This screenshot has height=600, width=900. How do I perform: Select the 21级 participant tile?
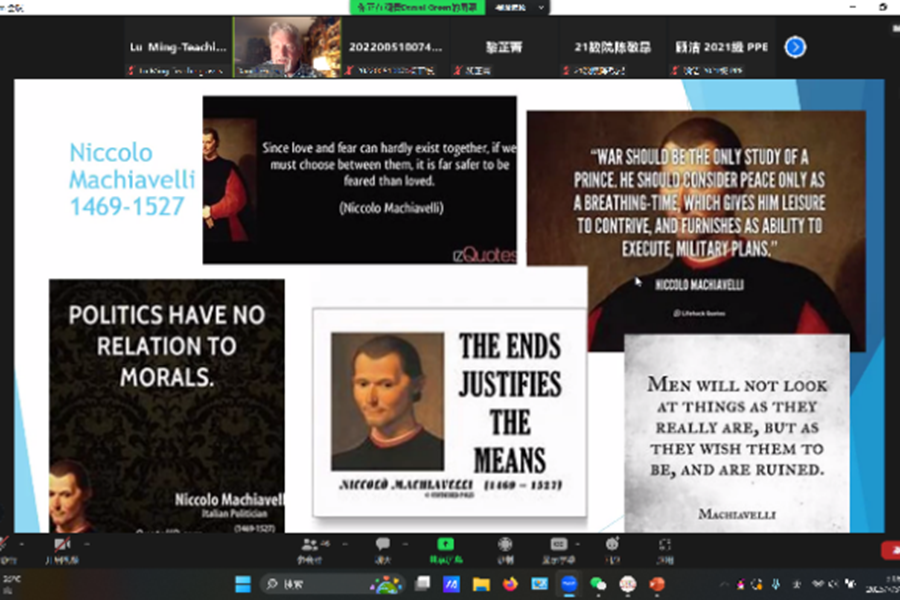[x=612, y=47]
